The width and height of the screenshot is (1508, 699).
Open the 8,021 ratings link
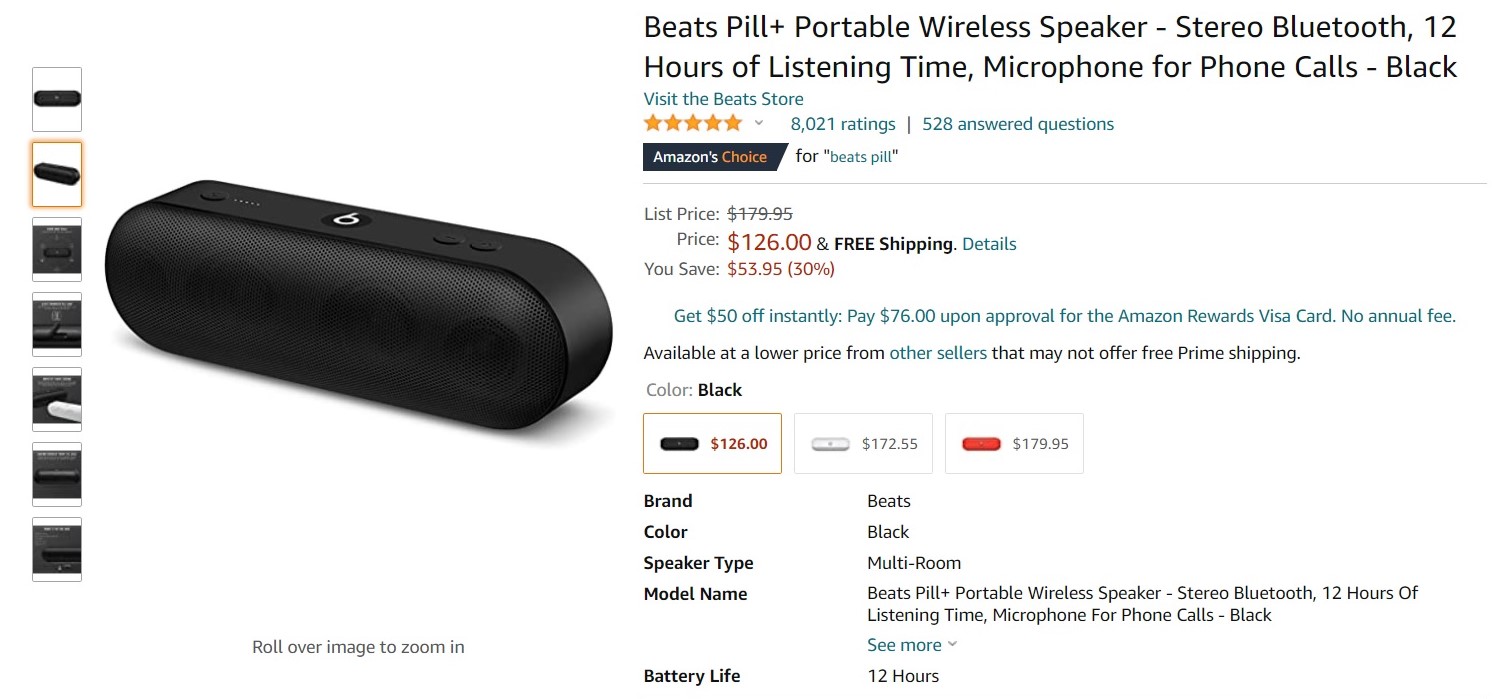(843, 124)
